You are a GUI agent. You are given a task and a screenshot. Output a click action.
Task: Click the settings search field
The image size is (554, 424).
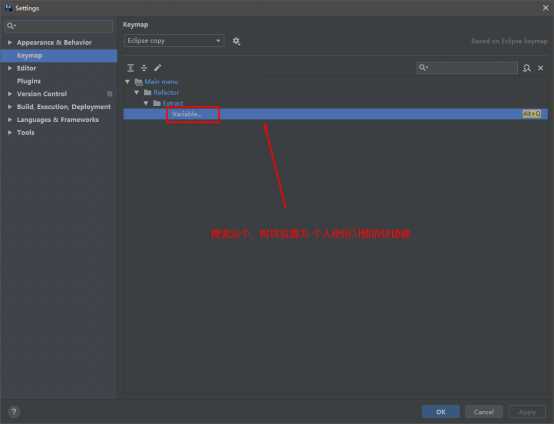click(x=59, y=26)
